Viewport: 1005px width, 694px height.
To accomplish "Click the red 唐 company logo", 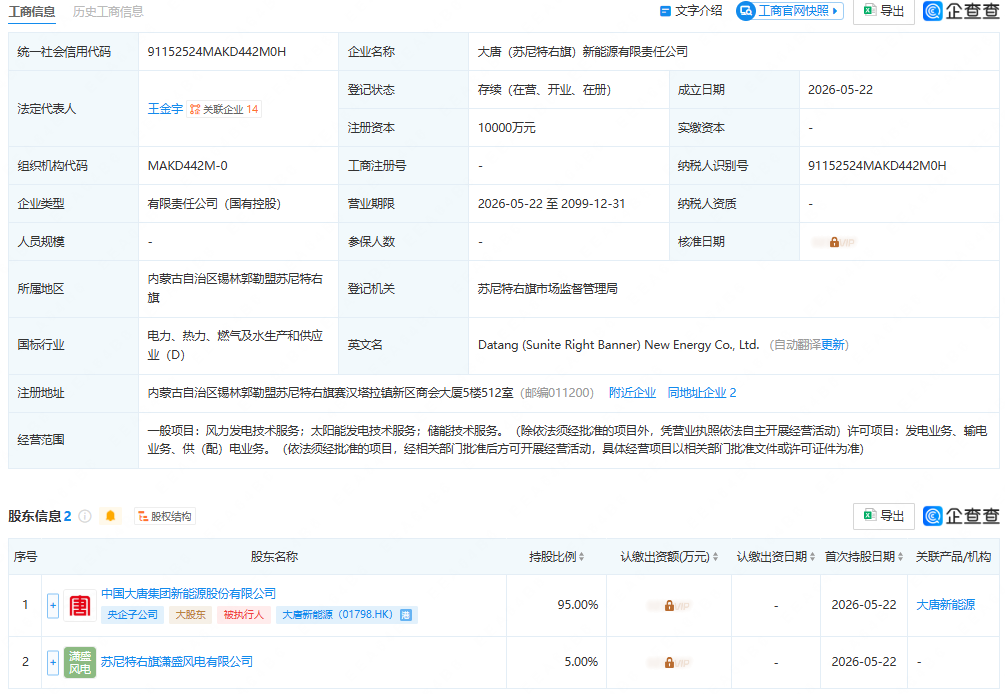I will tap(80, 606).
